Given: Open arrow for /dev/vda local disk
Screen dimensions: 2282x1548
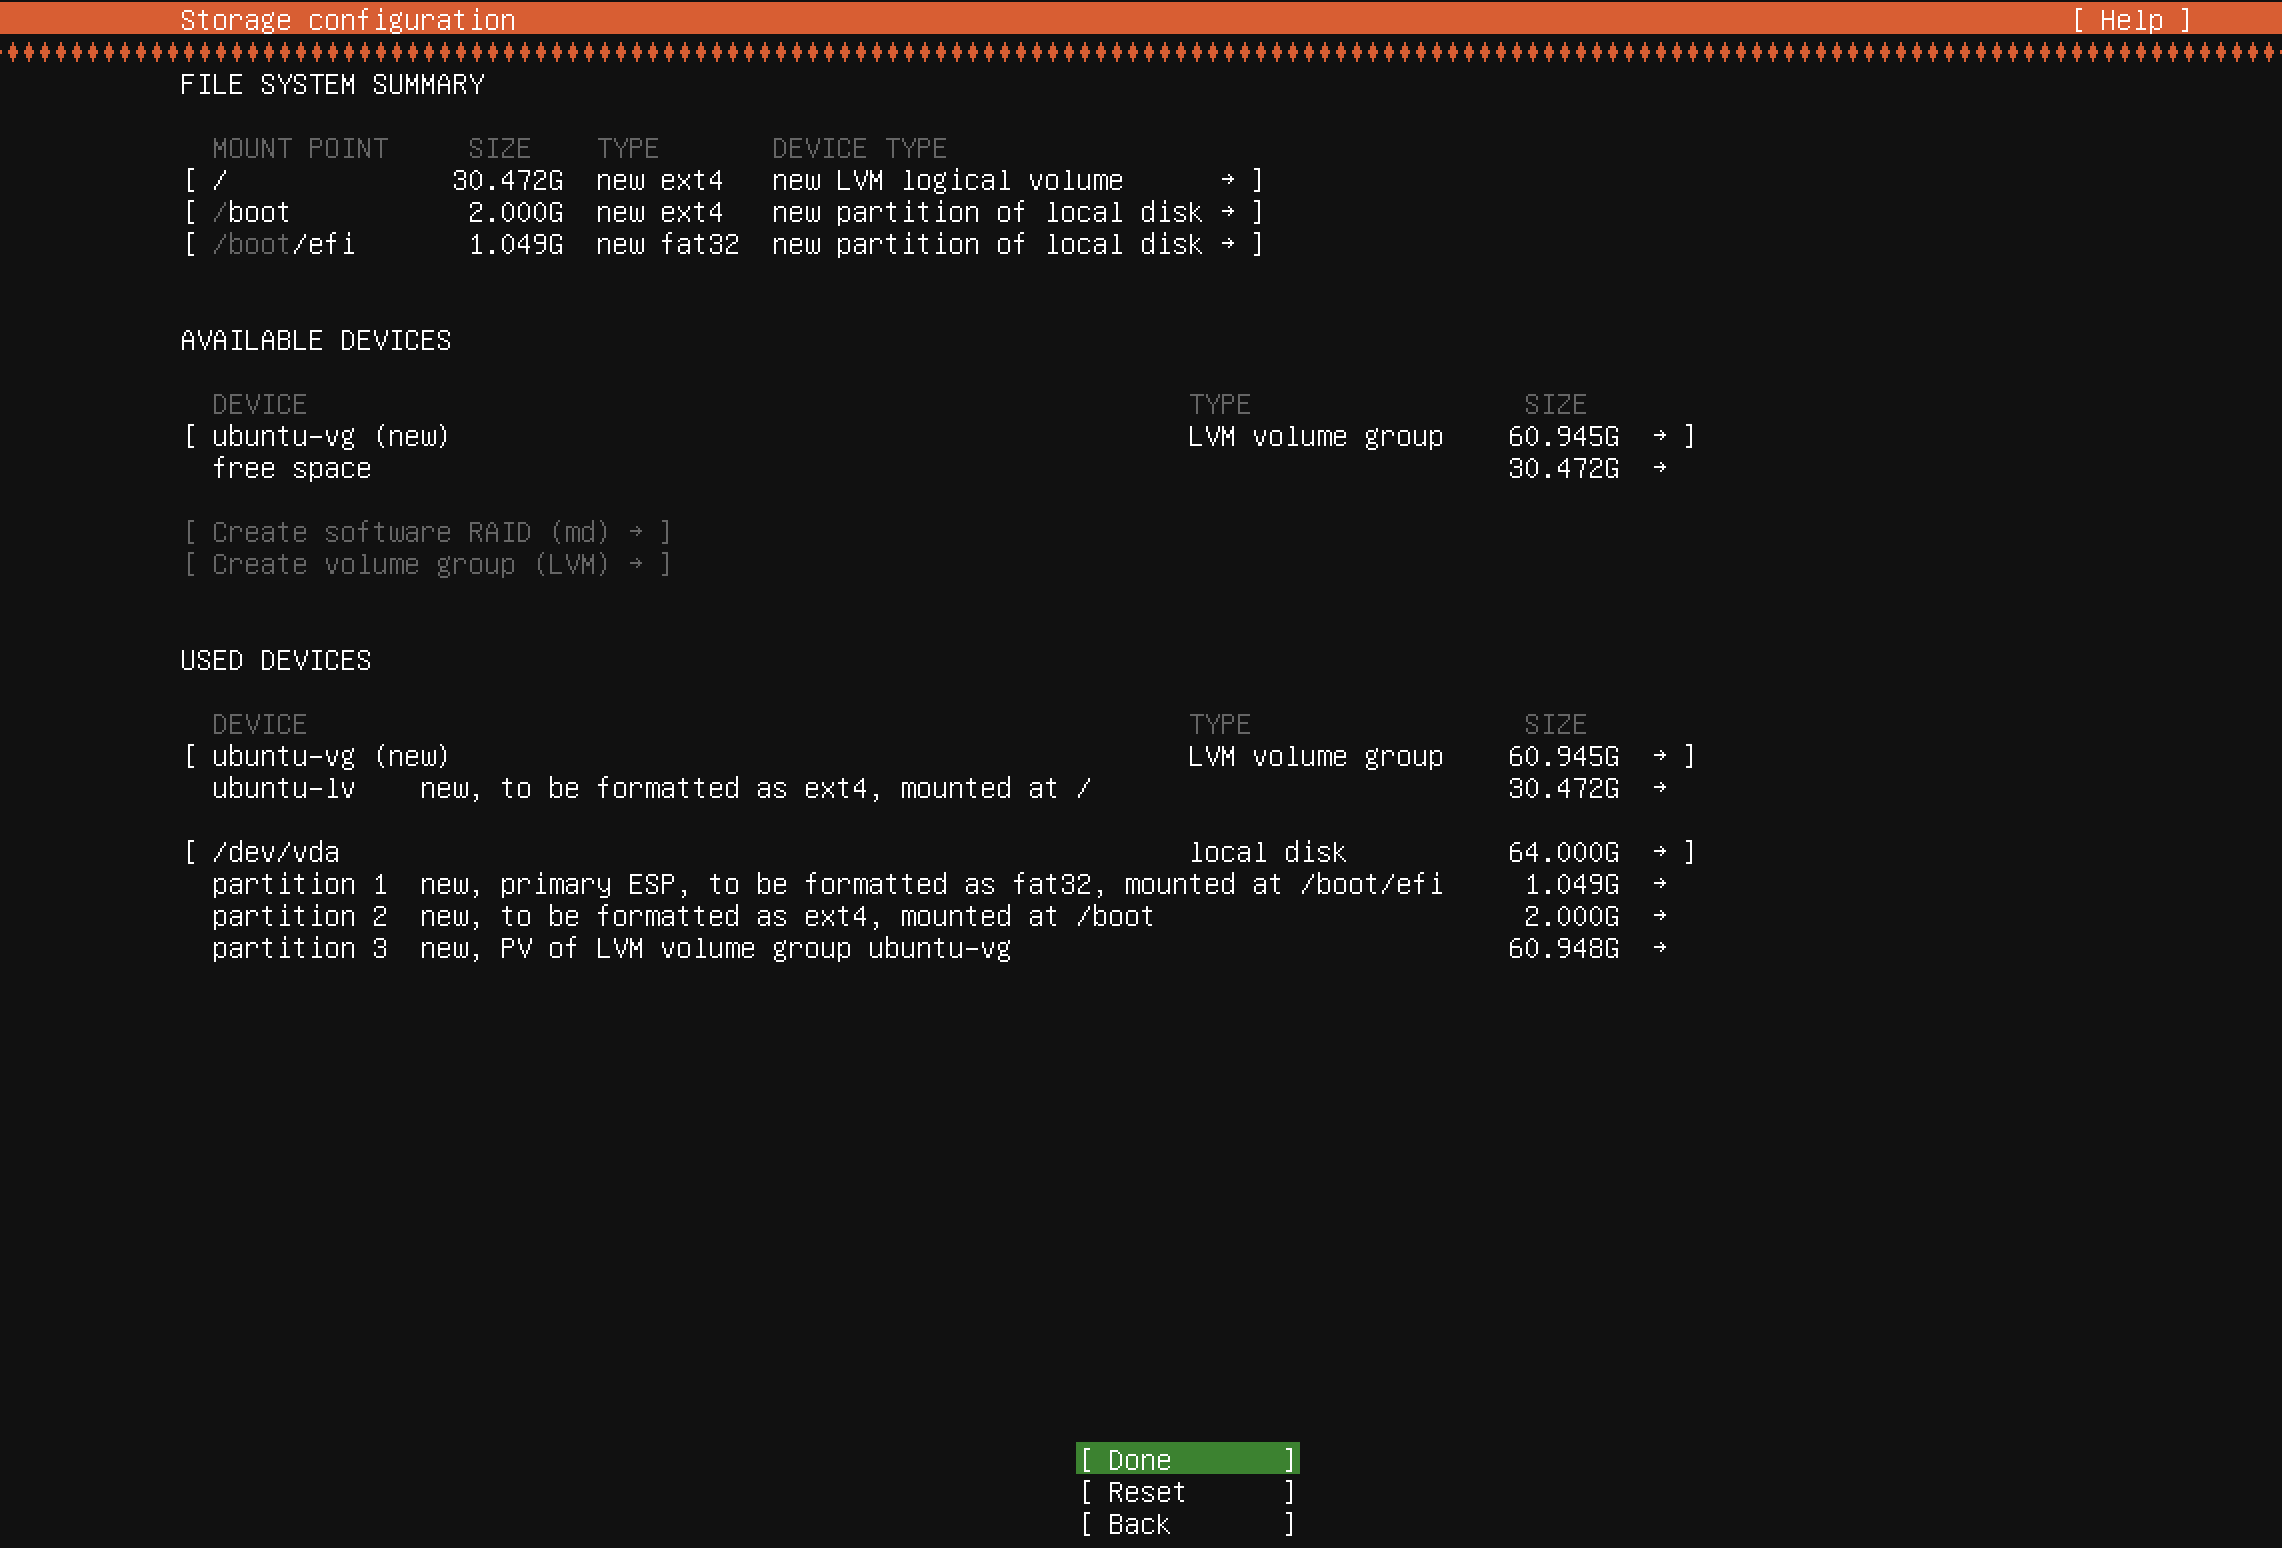Looking at the screenshot, I should coord(1660,852).
